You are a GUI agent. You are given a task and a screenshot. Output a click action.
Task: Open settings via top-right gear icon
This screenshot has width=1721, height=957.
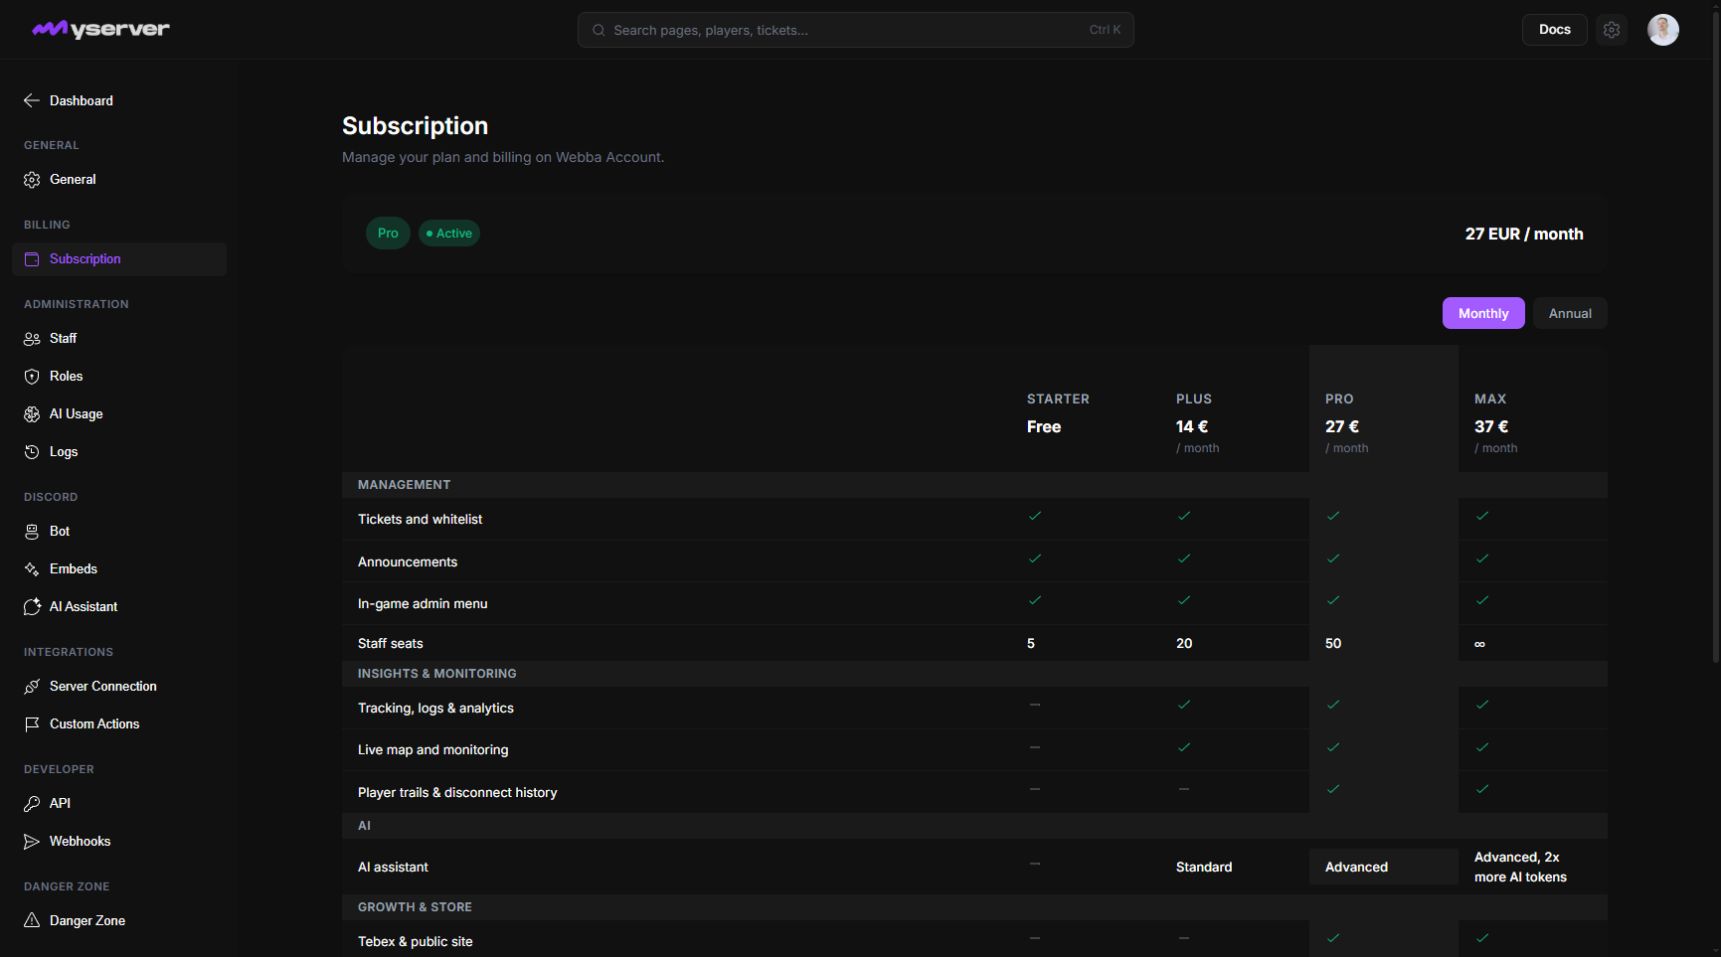[x=1611, y=30]
